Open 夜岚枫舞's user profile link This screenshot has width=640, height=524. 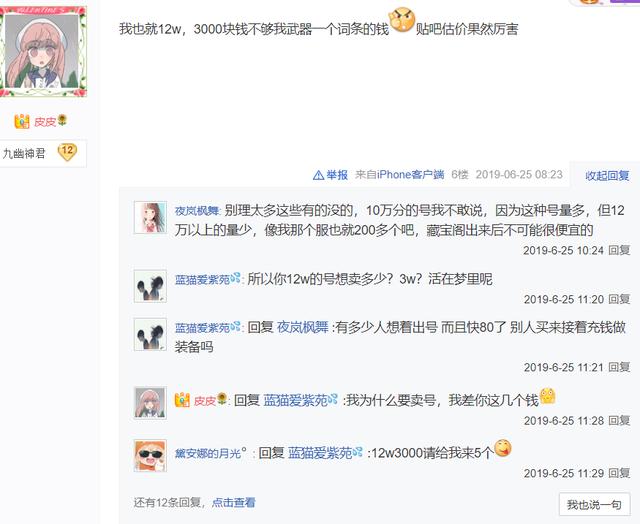pos(197,211)
